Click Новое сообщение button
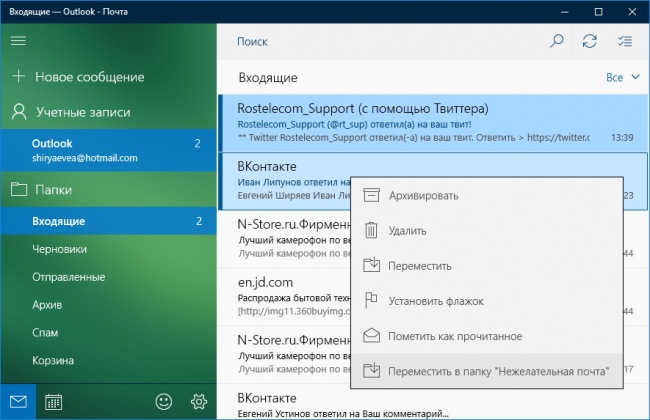 [108, 77]
